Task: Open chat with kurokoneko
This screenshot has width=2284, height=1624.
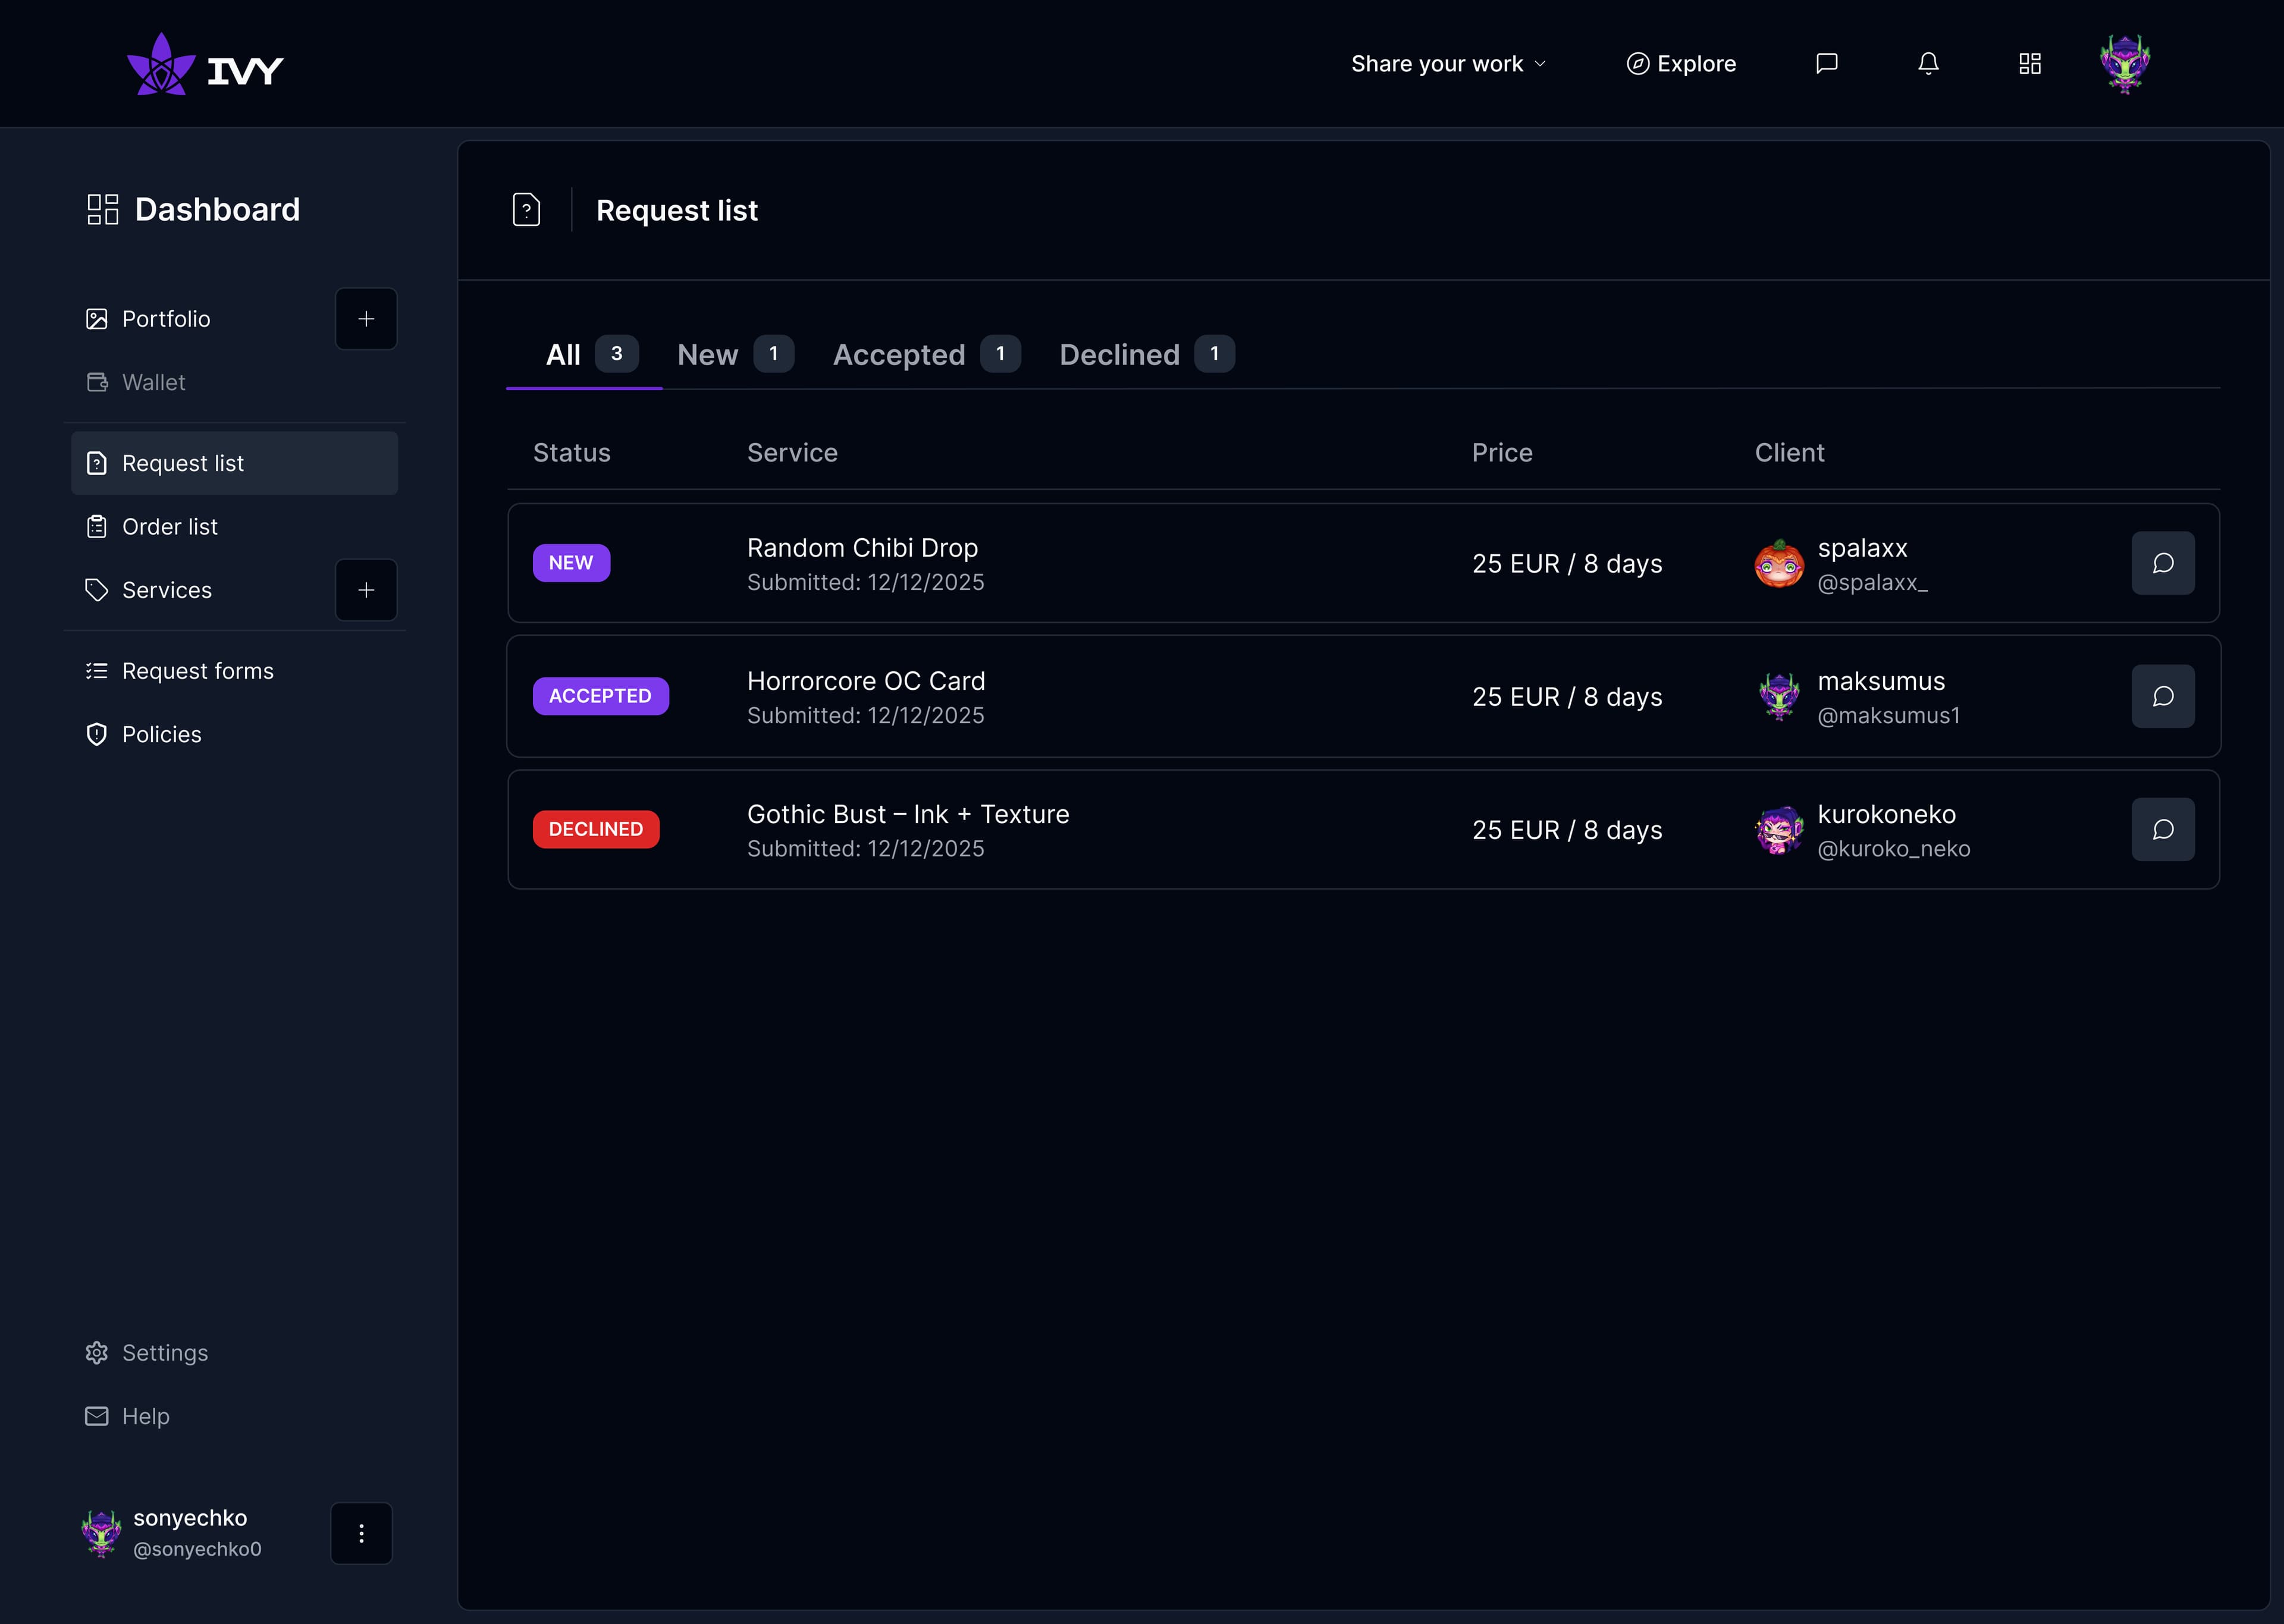Action: [2163, 829]
